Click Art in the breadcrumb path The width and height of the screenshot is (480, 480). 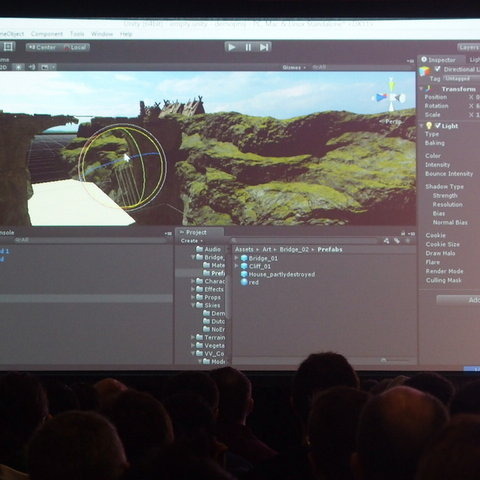click(x=267, y=249)
